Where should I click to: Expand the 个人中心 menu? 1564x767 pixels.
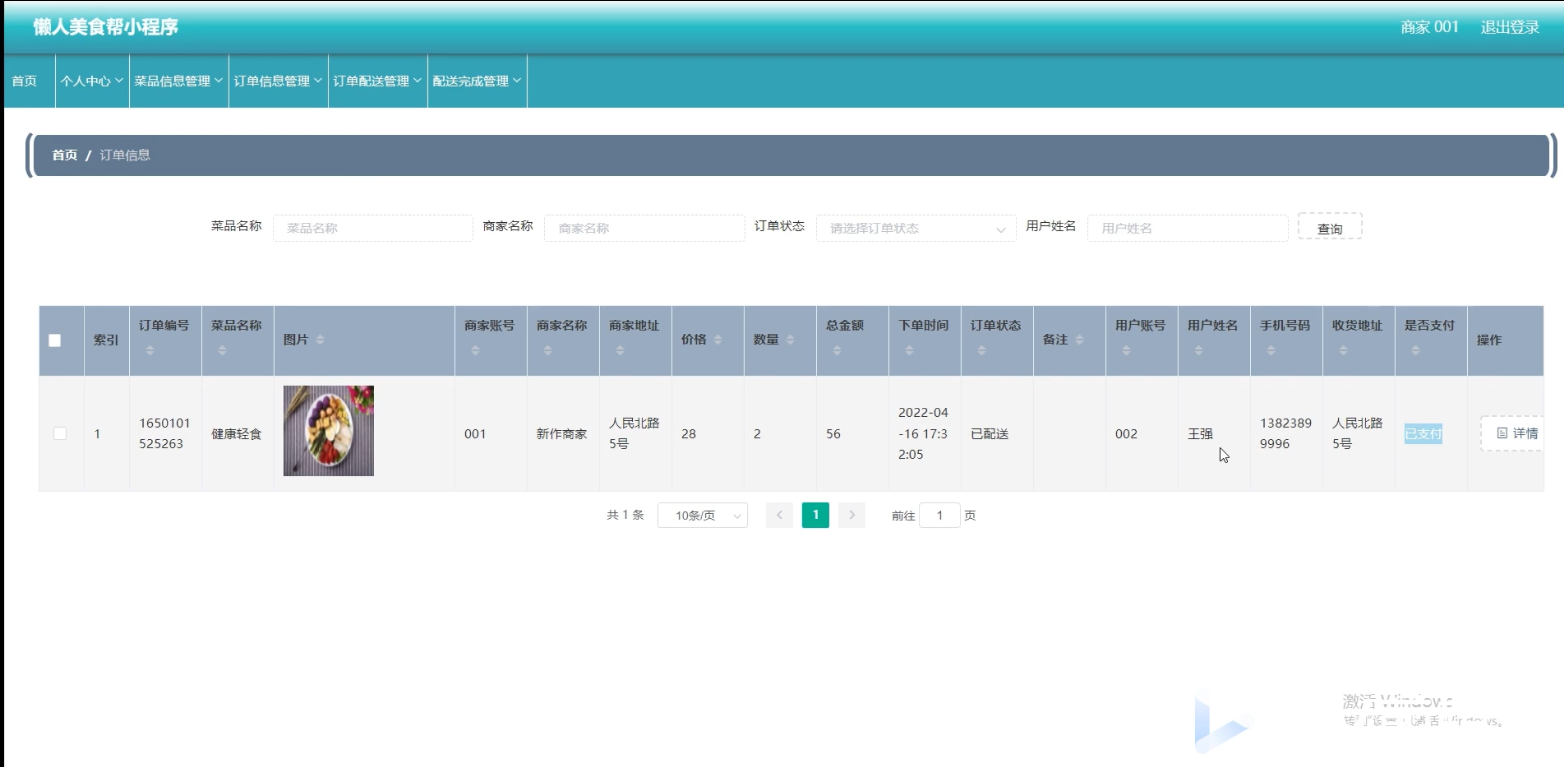click(91, 81)
